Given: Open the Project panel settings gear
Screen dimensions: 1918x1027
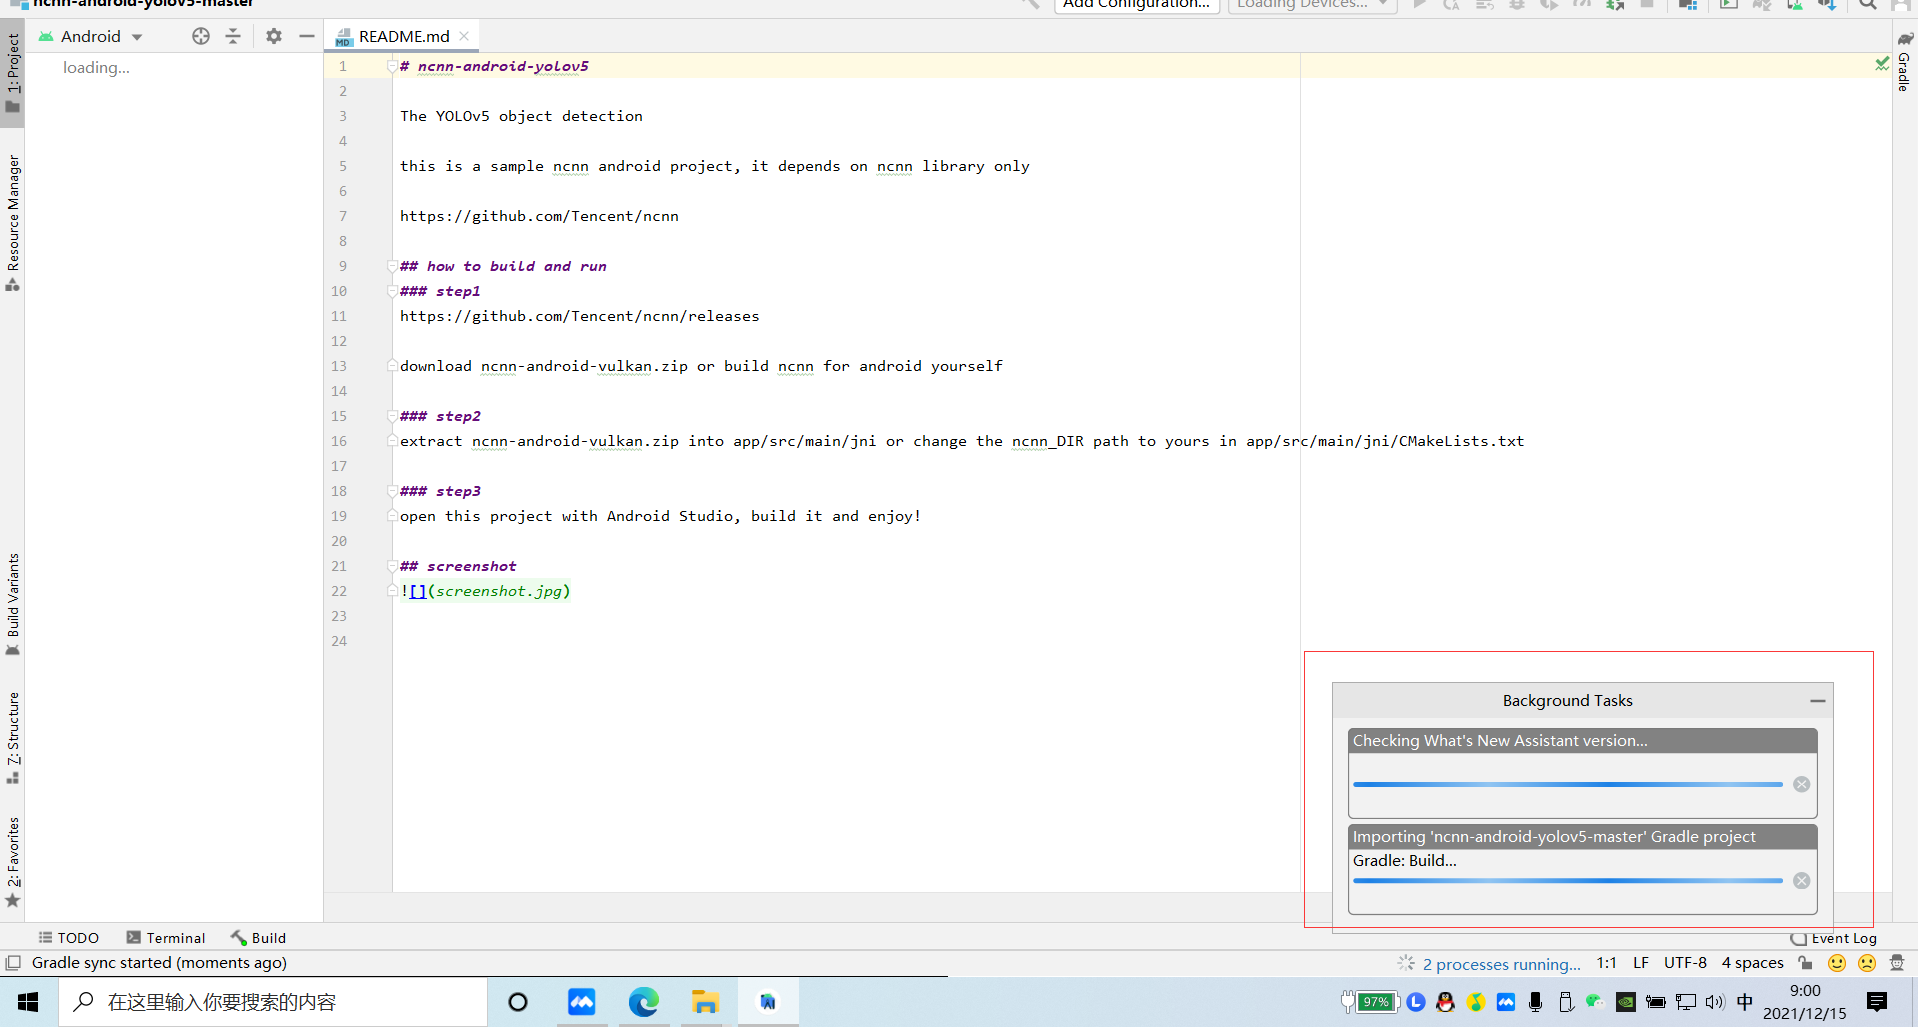Looking at the screenshot, I should (x=273, y=36).
